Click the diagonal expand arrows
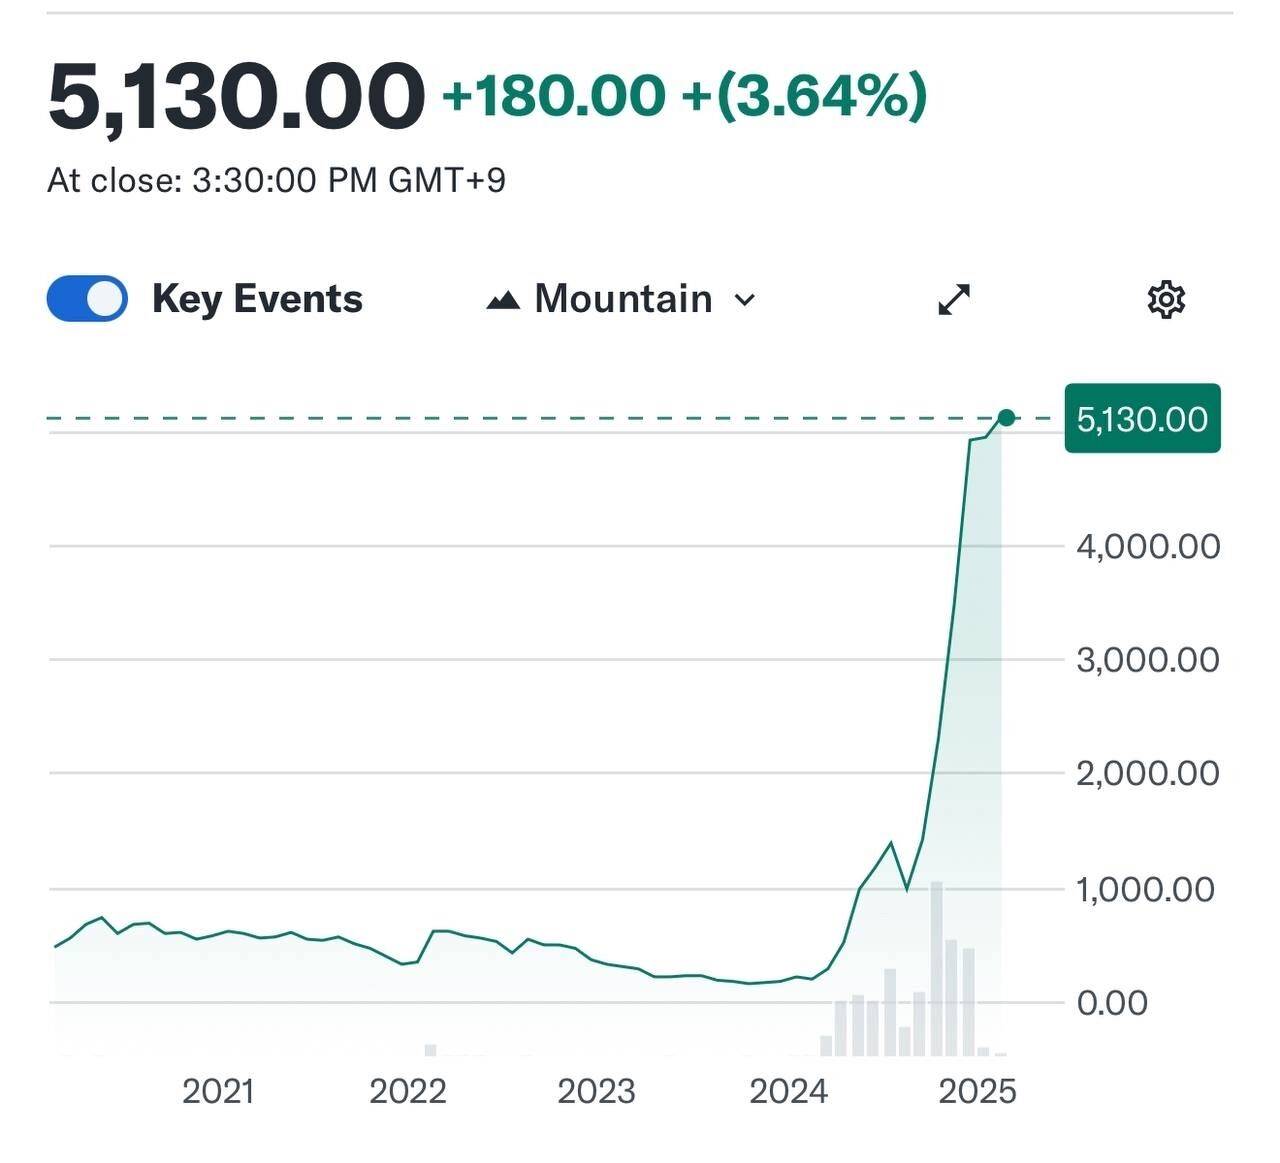 pyautogui.click(x=952, y=298)
